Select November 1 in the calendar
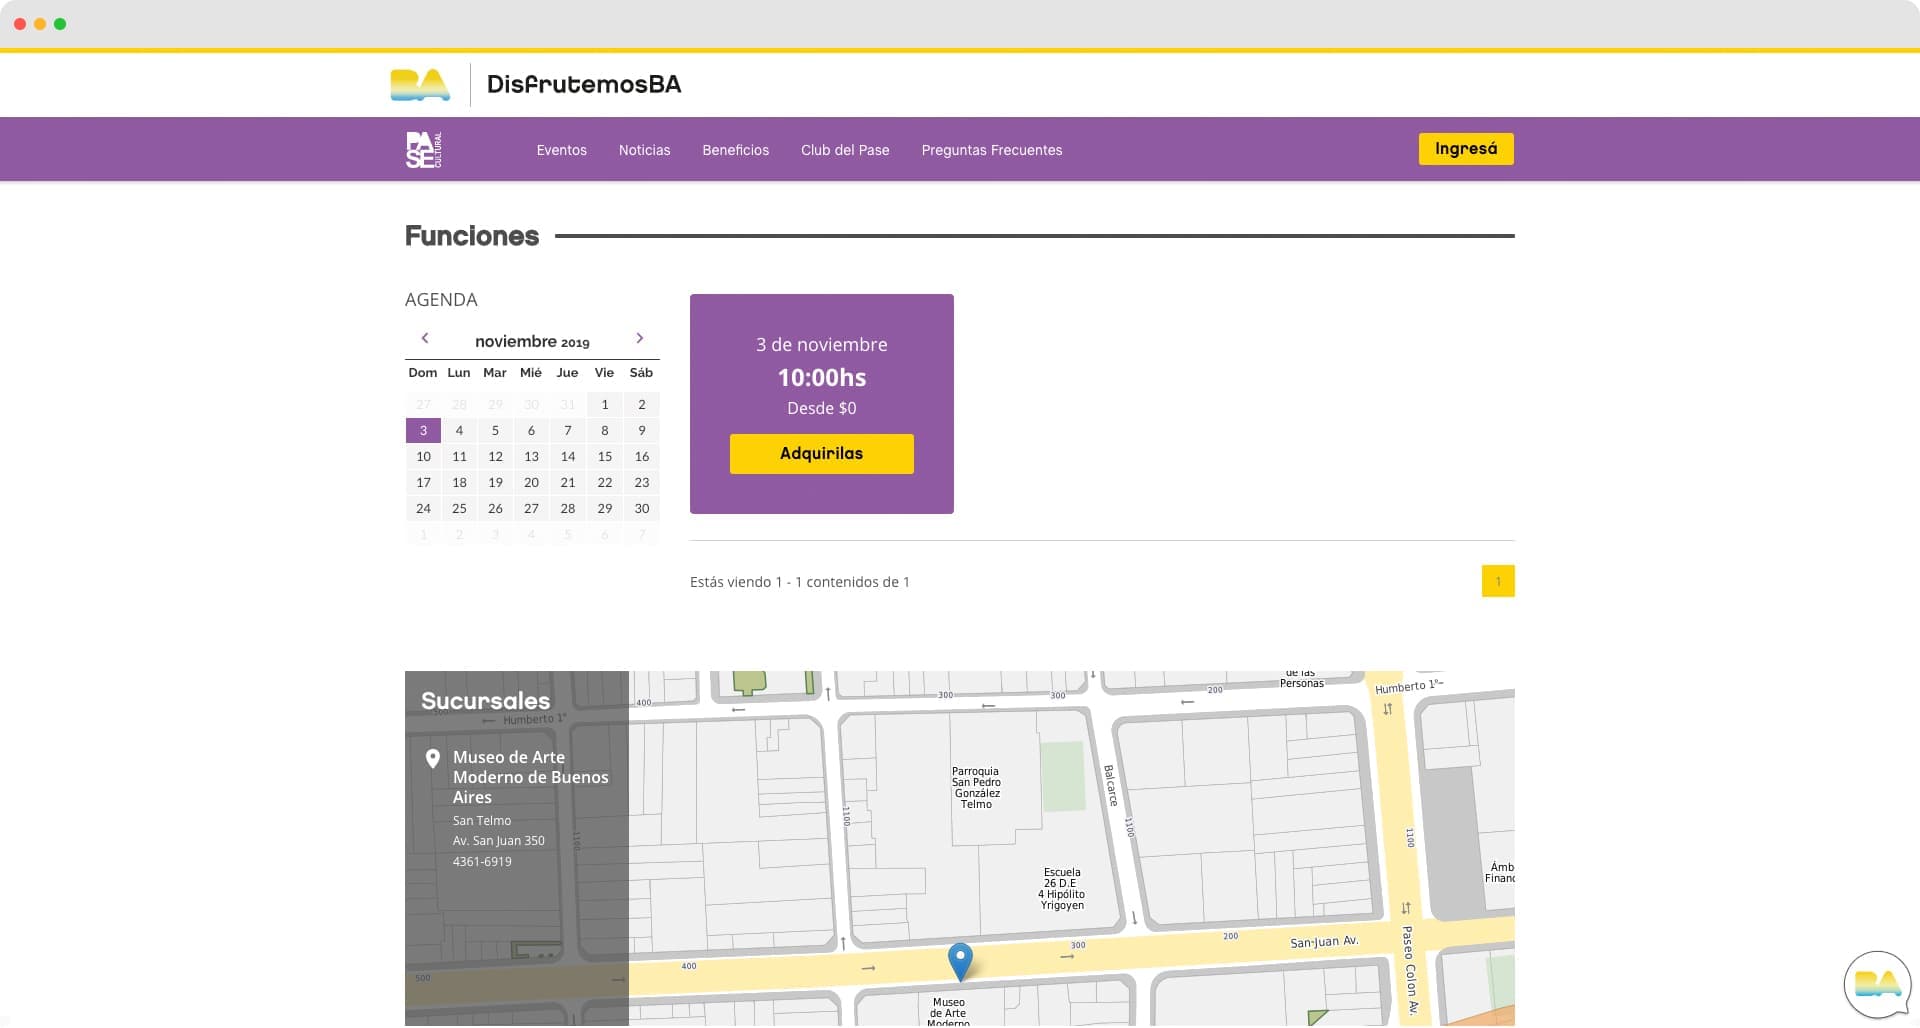1920x1028 pixels. pos(605,405)
